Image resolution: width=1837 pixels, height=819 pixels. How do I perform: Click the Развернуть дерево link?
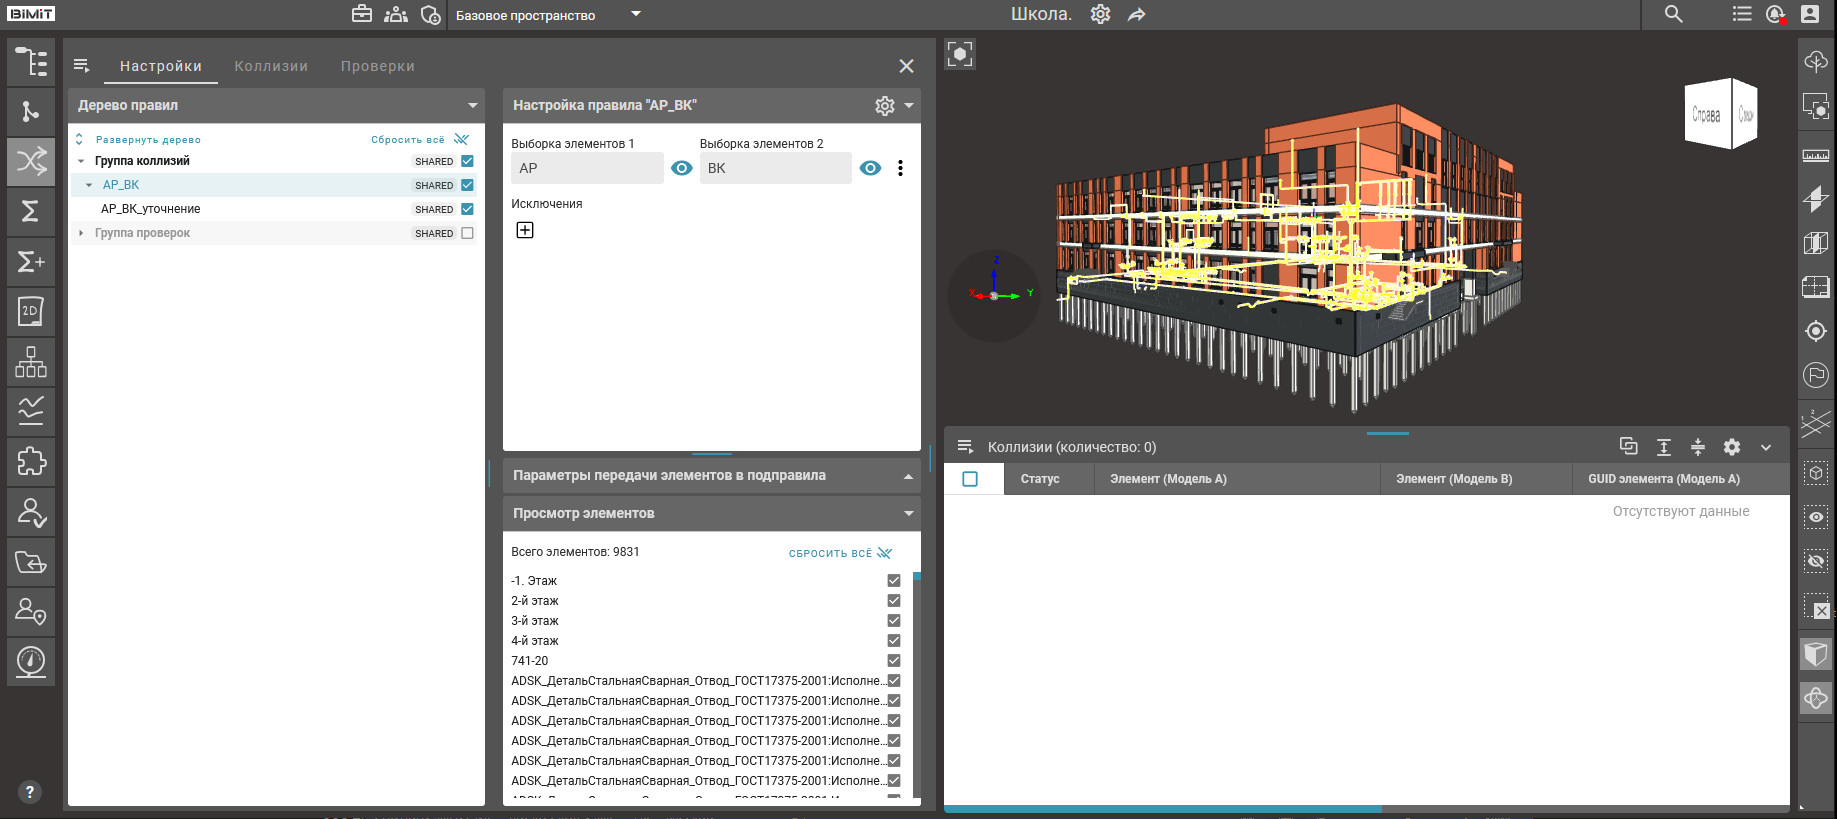pos(148,140)
